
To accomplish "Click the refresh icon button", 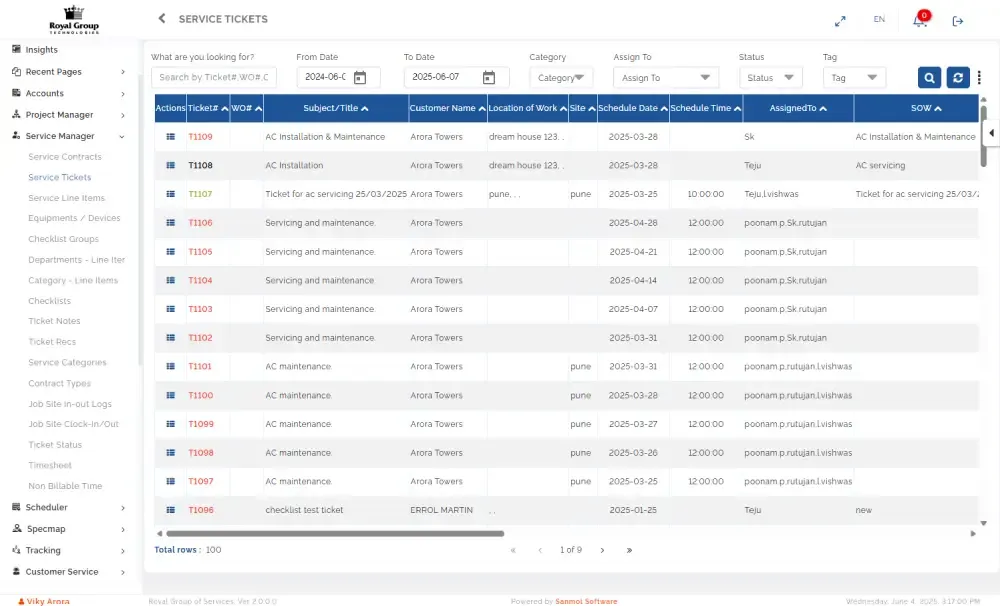I will [958, 78].
